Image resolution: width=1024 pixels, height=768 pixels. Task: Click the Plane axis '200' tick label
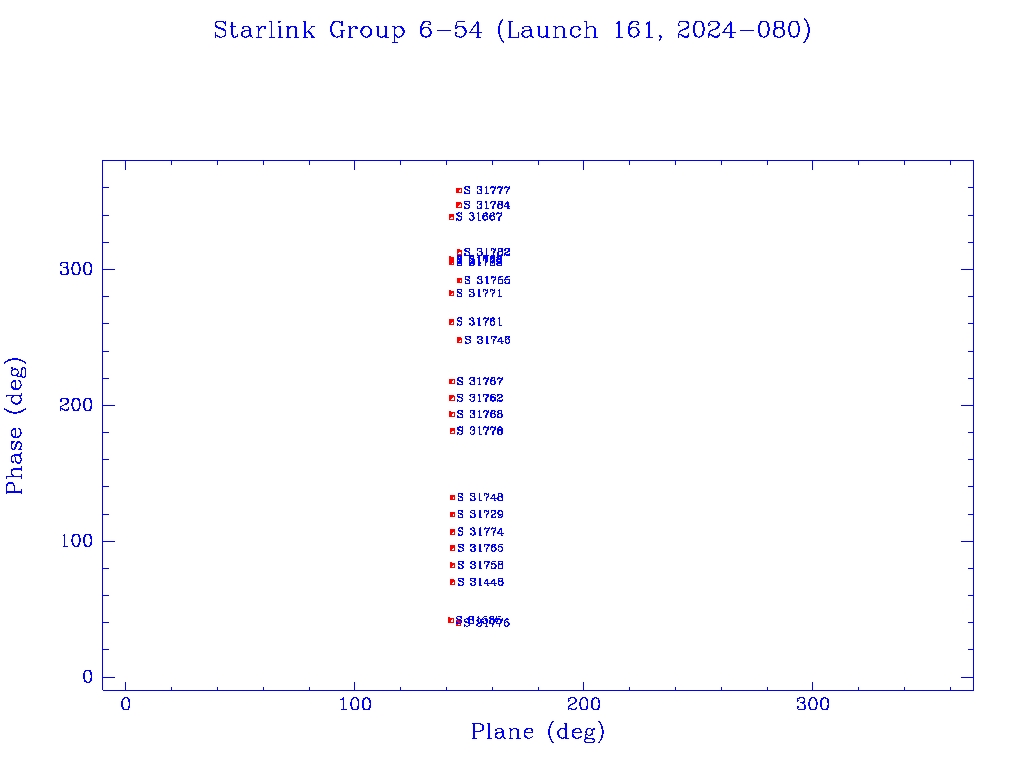[x=583, y=704]
